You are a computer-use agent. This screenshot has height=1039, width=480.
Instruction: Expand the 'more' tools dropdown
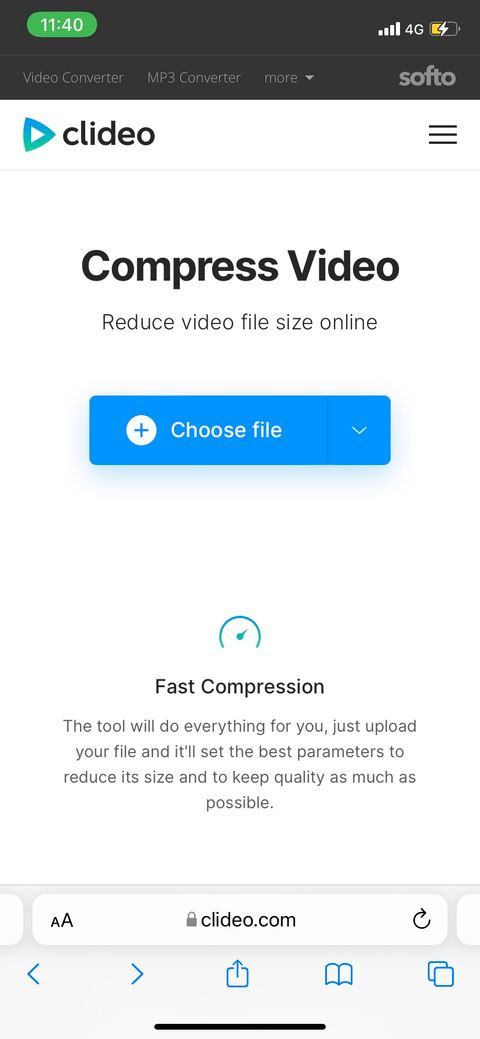click(288, 78)
